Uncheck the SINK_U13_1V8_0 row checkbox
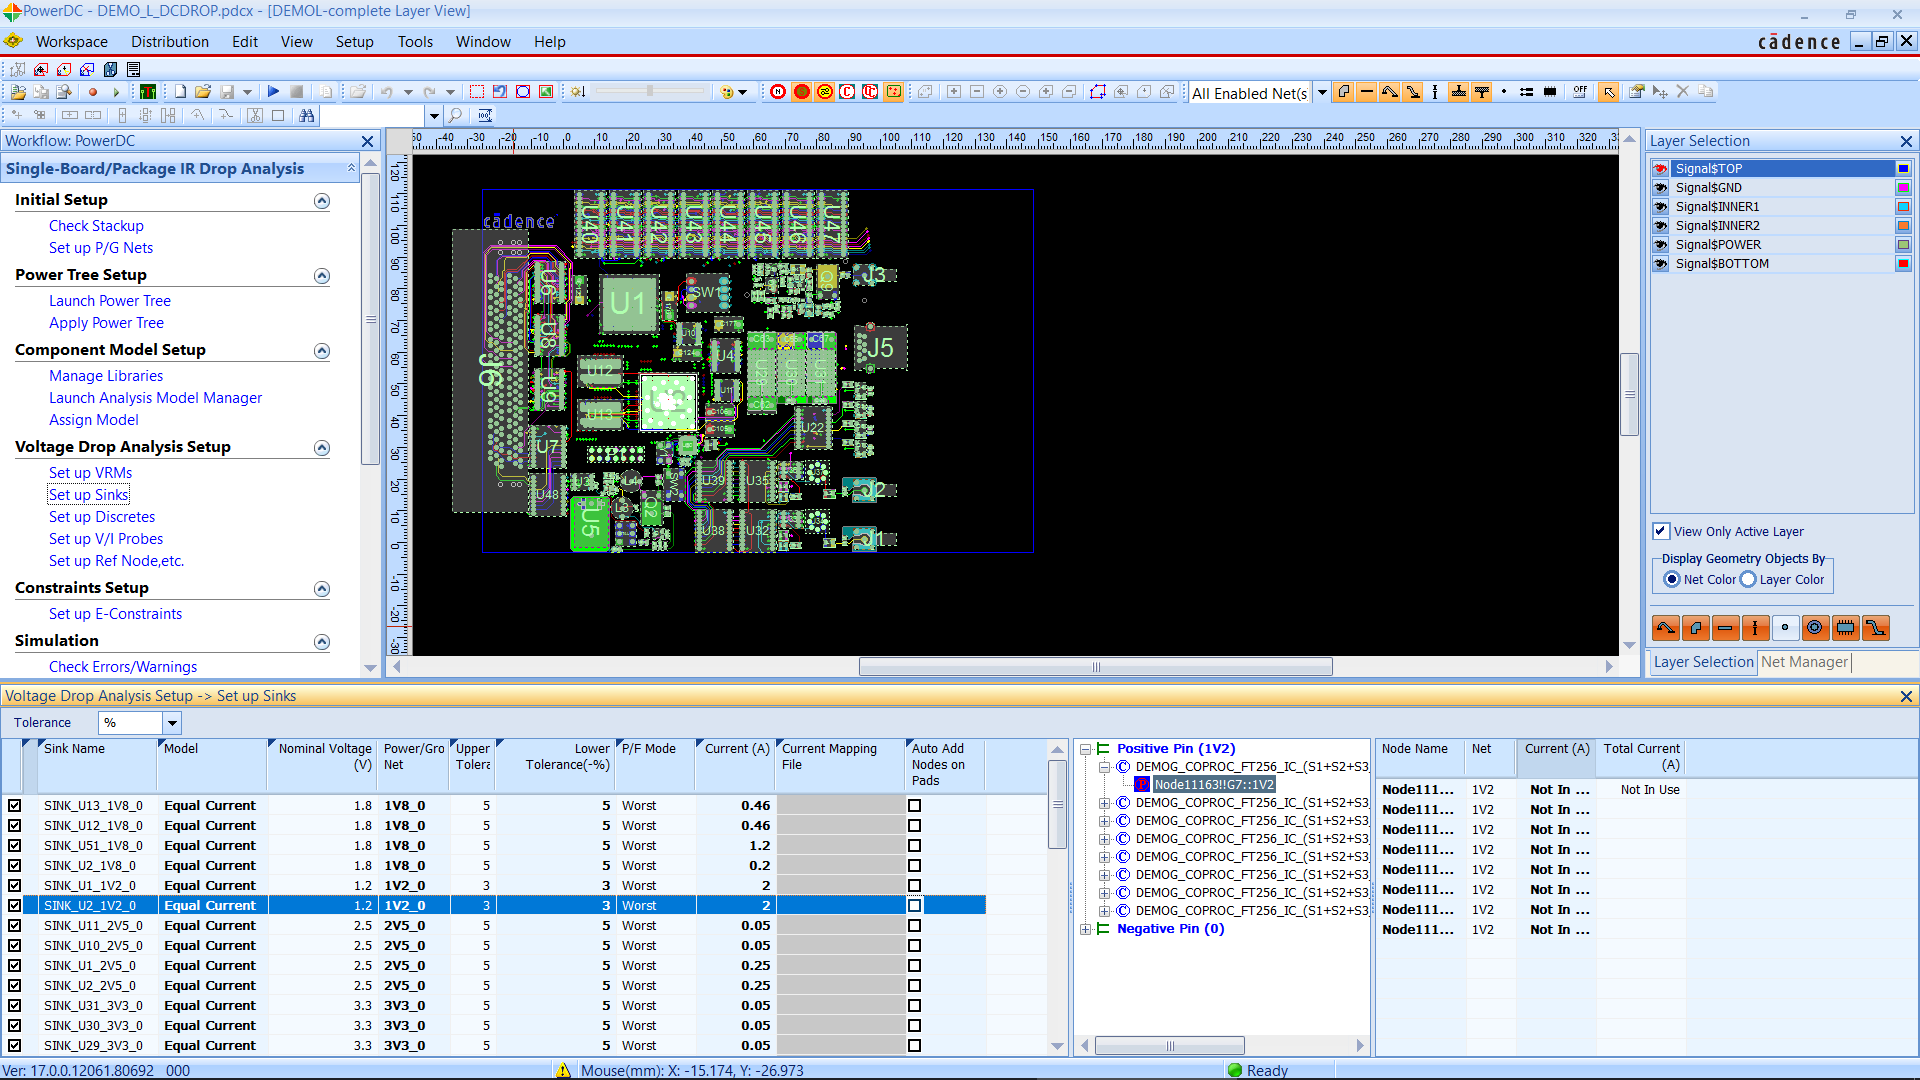 tap(14, 806)
